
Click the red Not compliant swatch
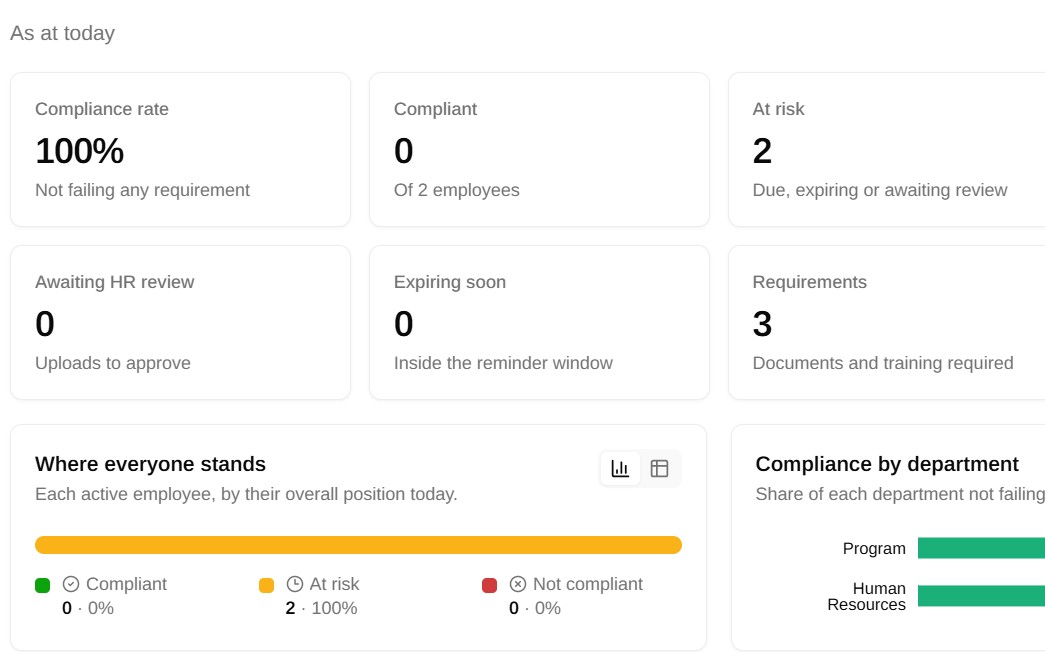point(489,585)
